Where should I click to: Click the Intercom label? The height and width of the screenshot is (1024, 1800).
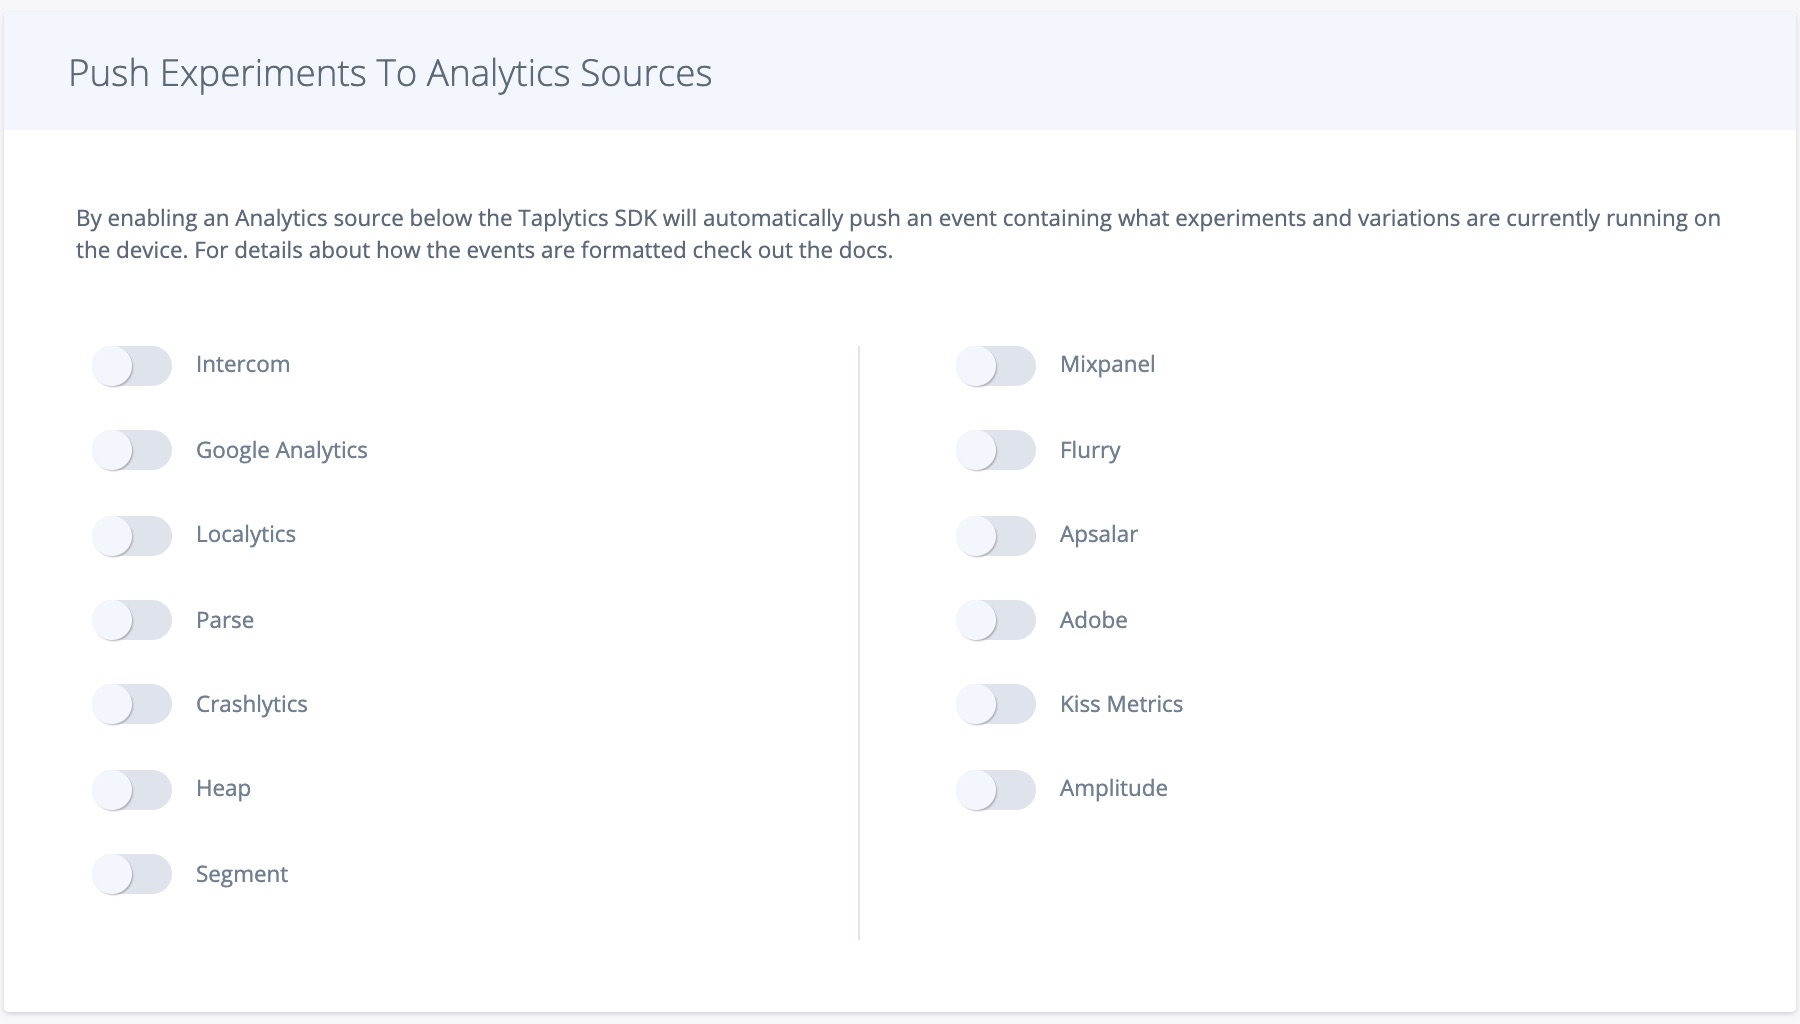[243, 364]
